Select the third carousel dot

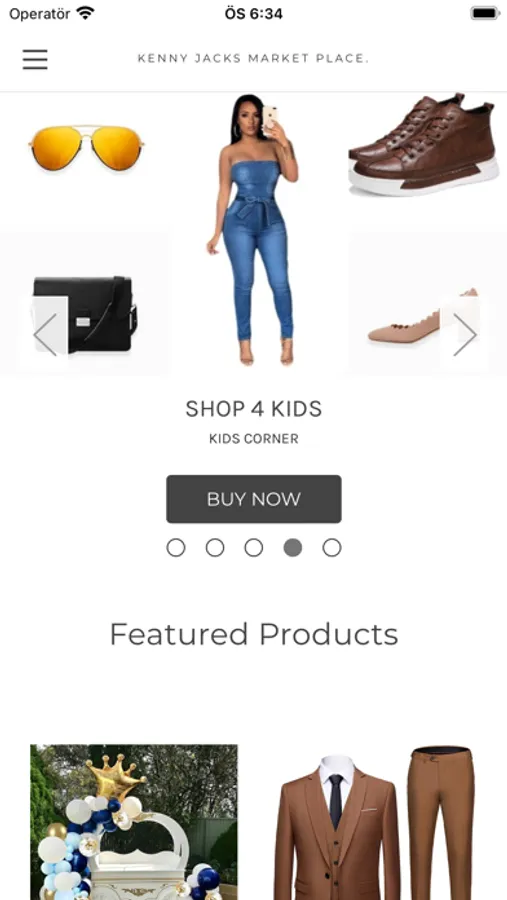254,548
